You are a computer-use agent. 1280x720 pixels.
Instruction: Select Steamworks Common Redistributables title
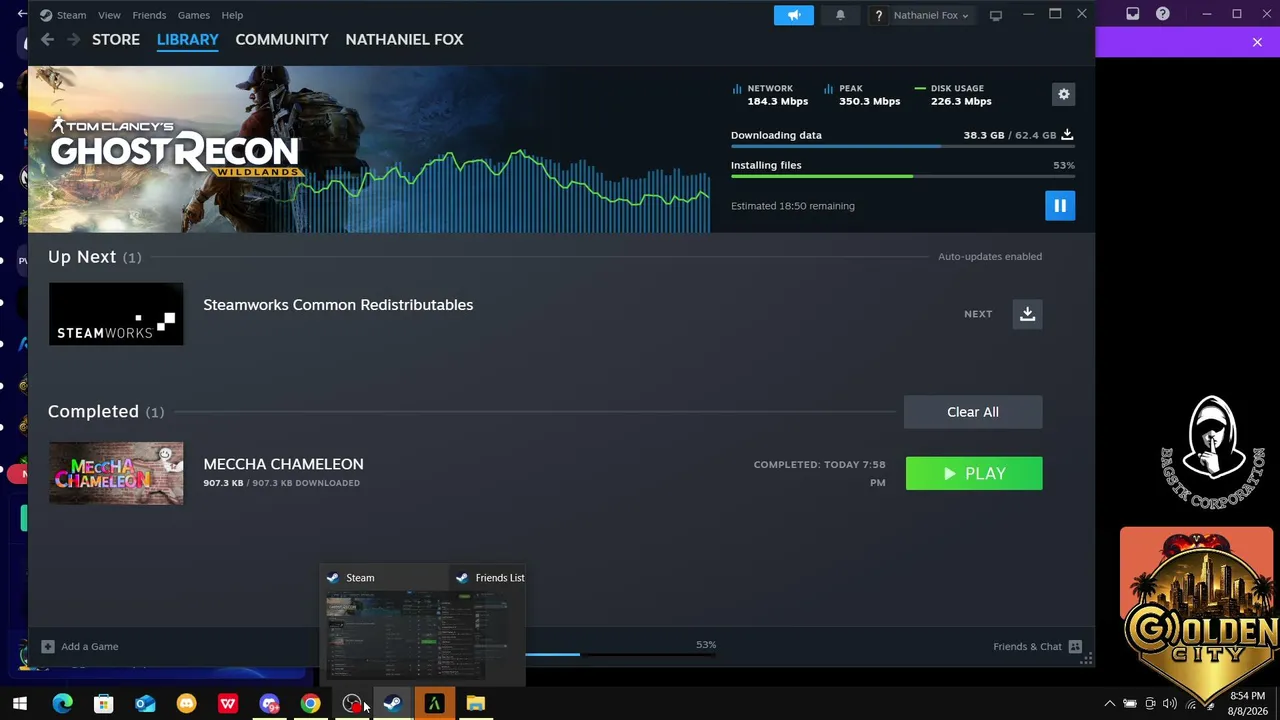(338, 305)
